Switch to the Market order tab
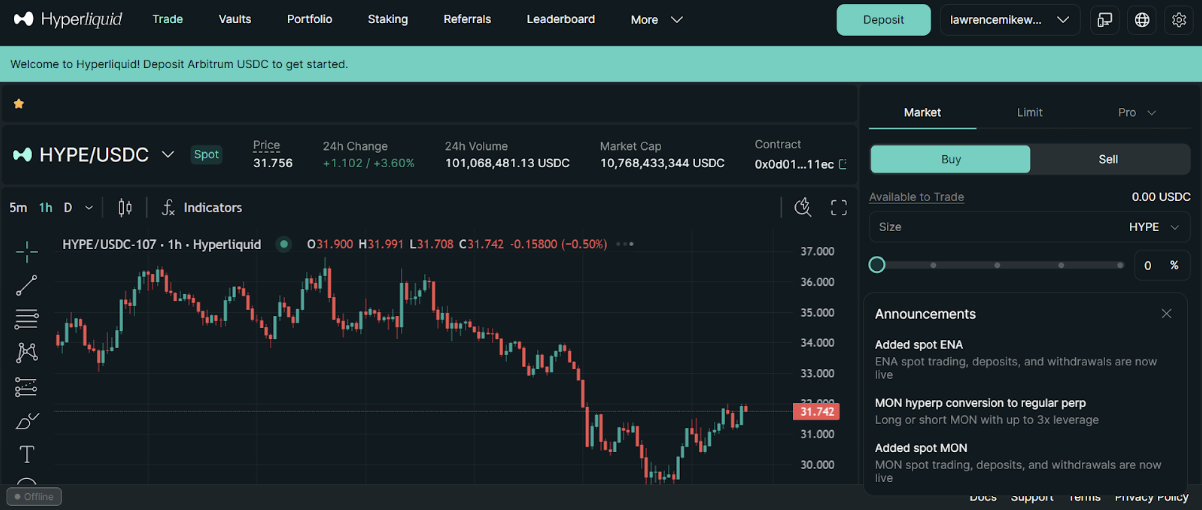The width and height of the screenshot is (1202, 510). 922,112
